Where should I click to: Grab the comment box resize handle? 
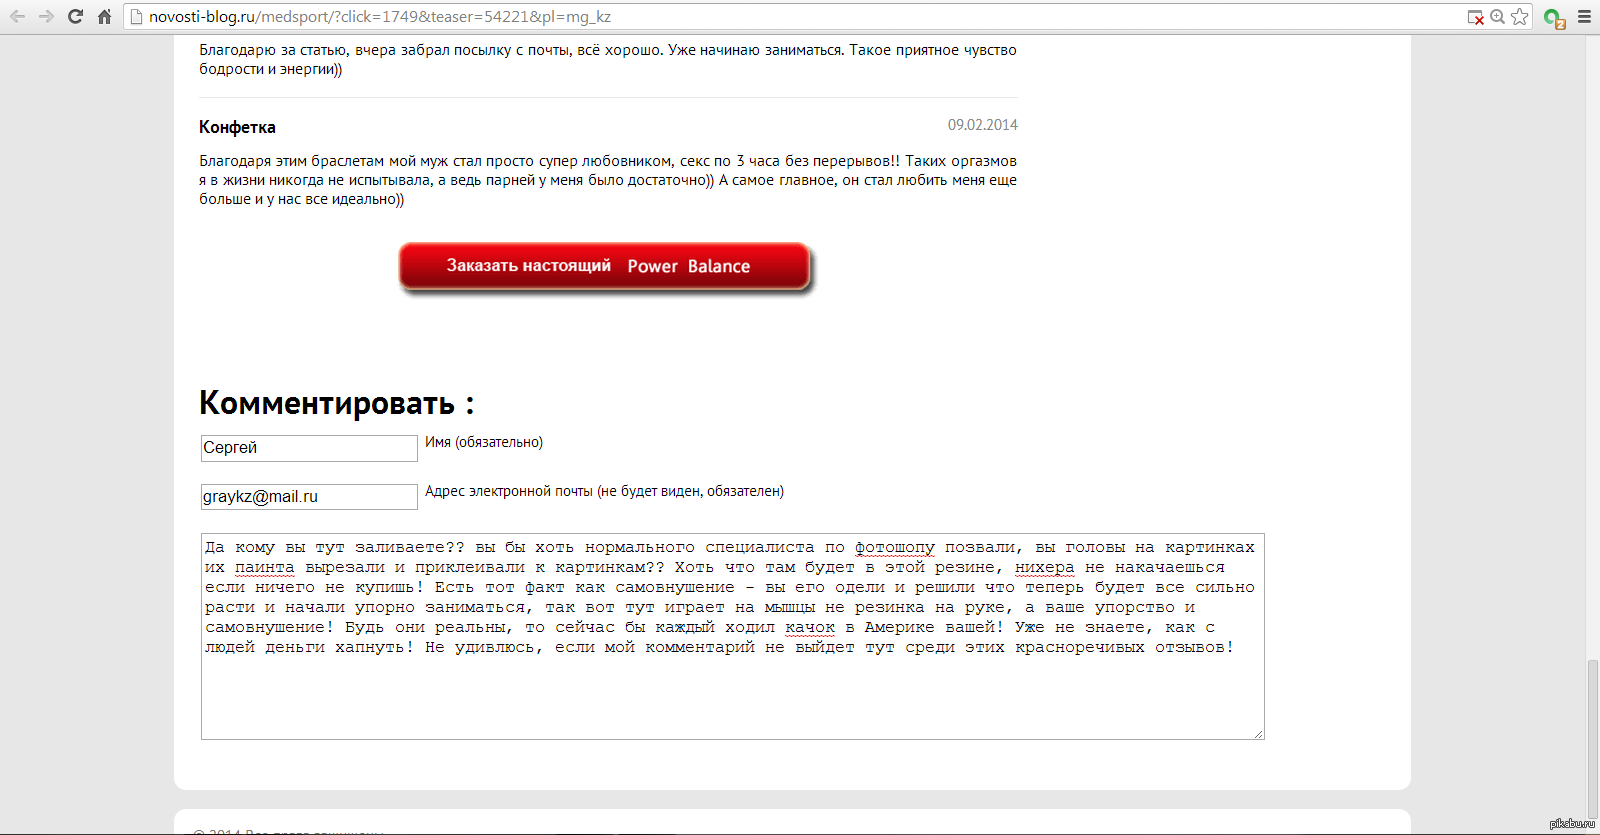(x=1258, y=733)
